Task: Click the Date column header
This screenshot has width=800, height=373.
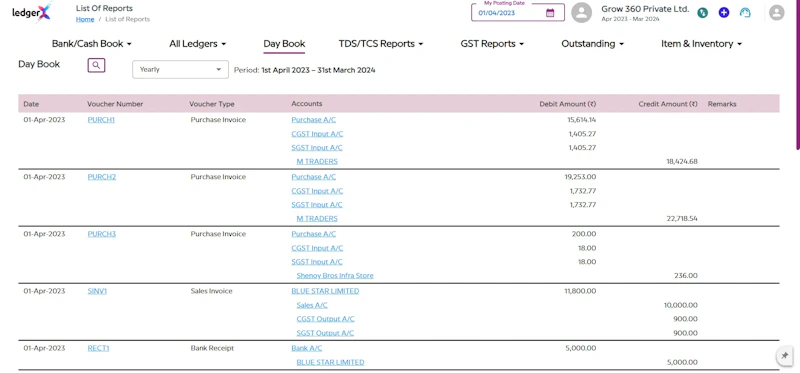Action: click(31, 104)
